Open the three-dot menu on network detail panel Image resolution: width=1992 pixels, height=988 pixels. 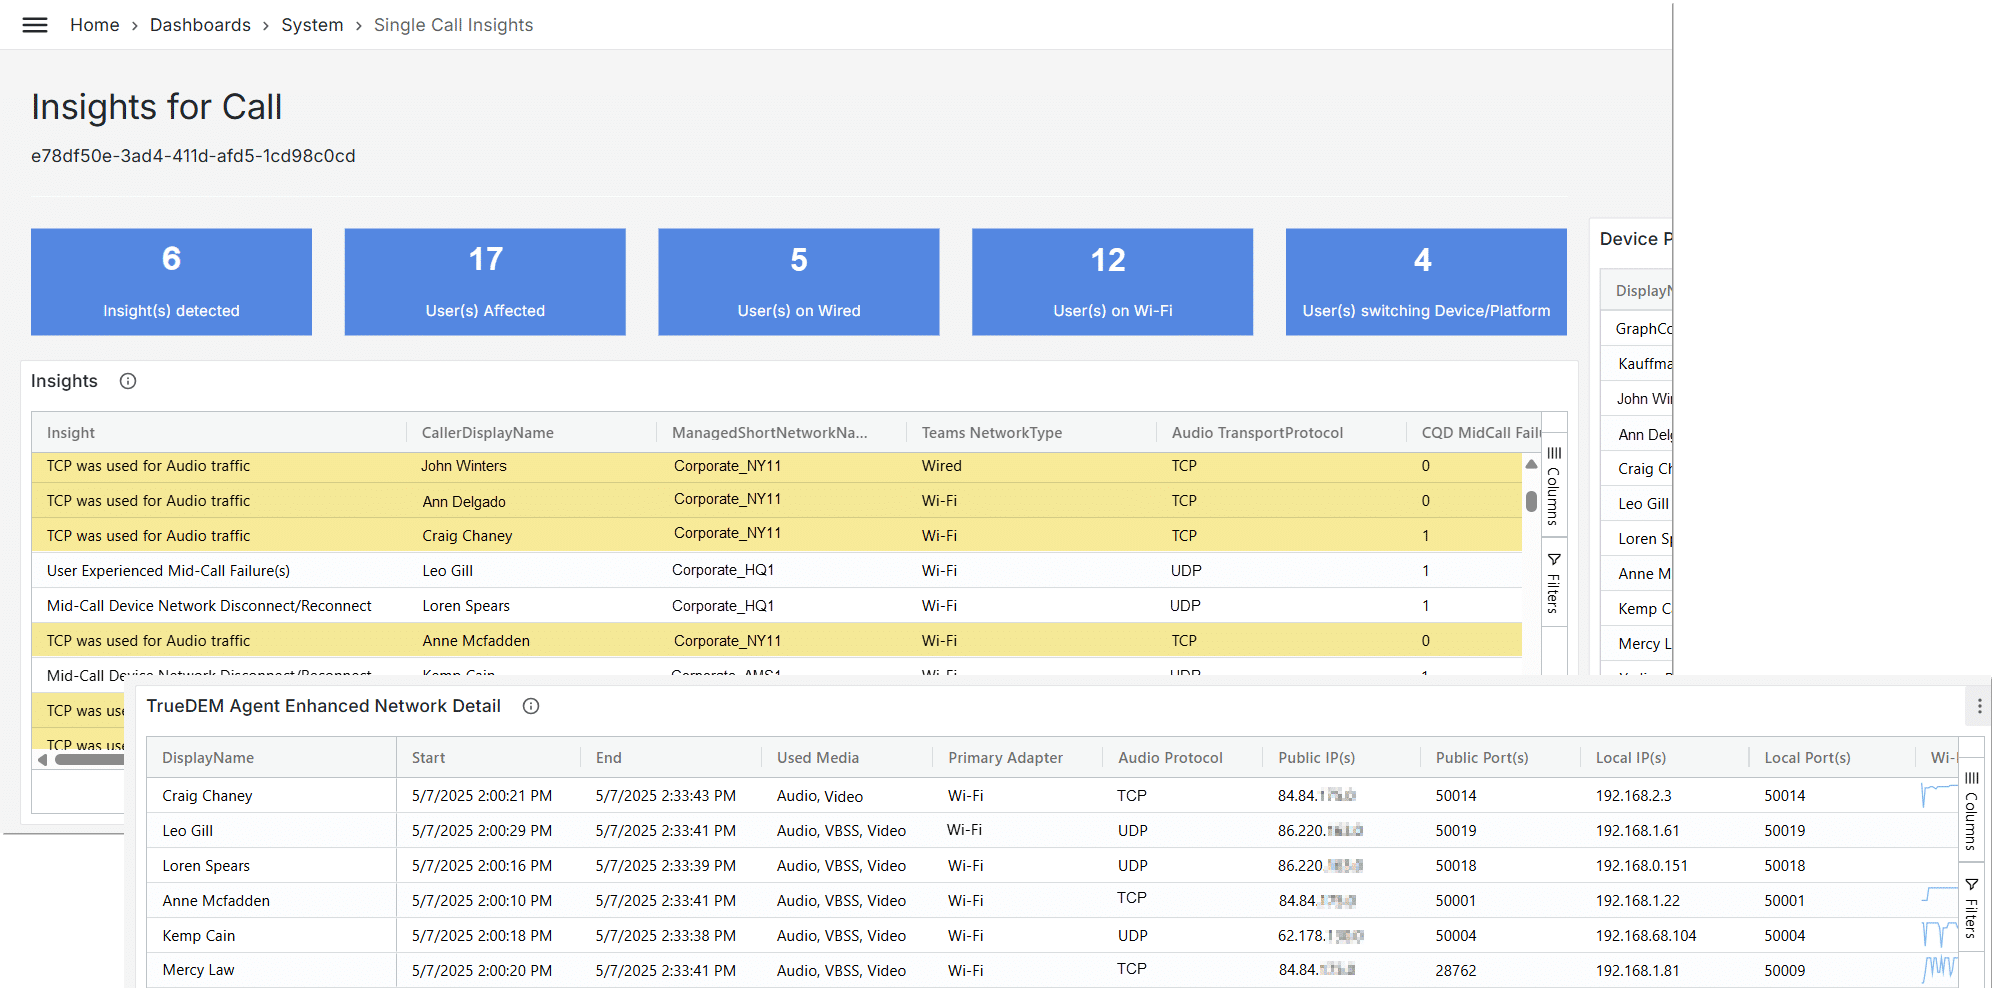[x=1979, y=706]
